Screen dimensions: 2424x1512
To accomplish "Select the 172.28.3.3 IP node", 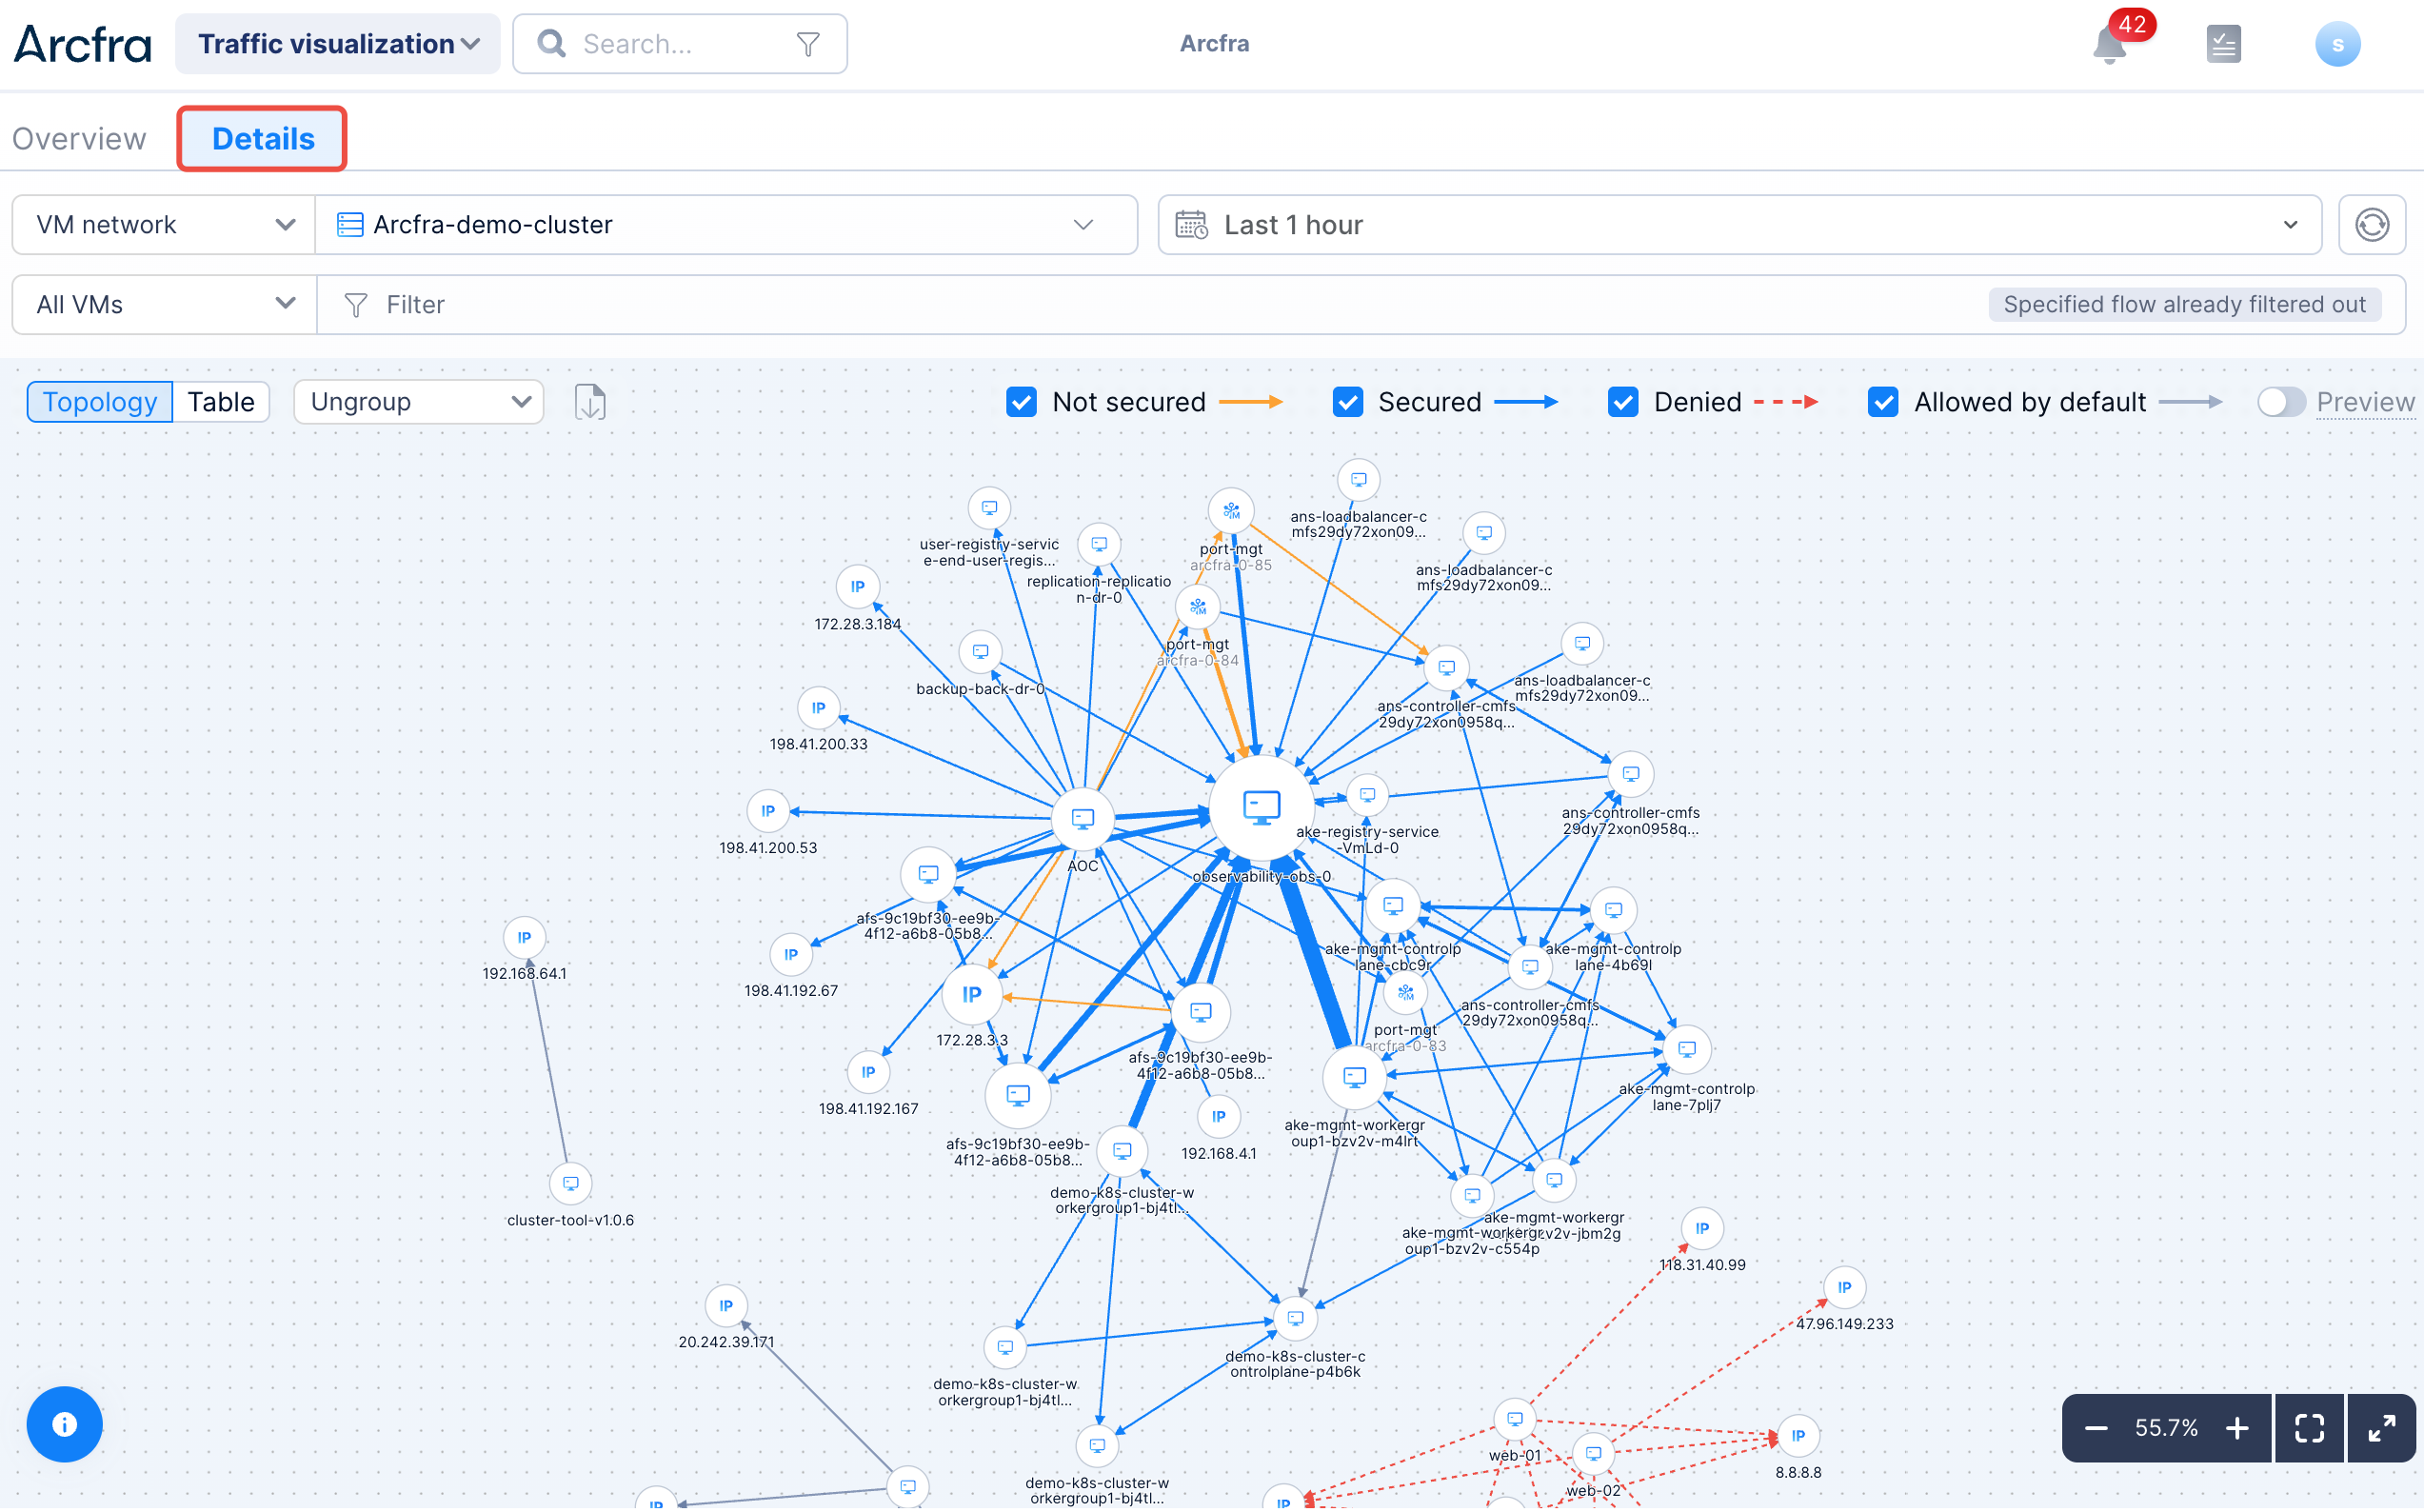I will click(x=971, y=994).
